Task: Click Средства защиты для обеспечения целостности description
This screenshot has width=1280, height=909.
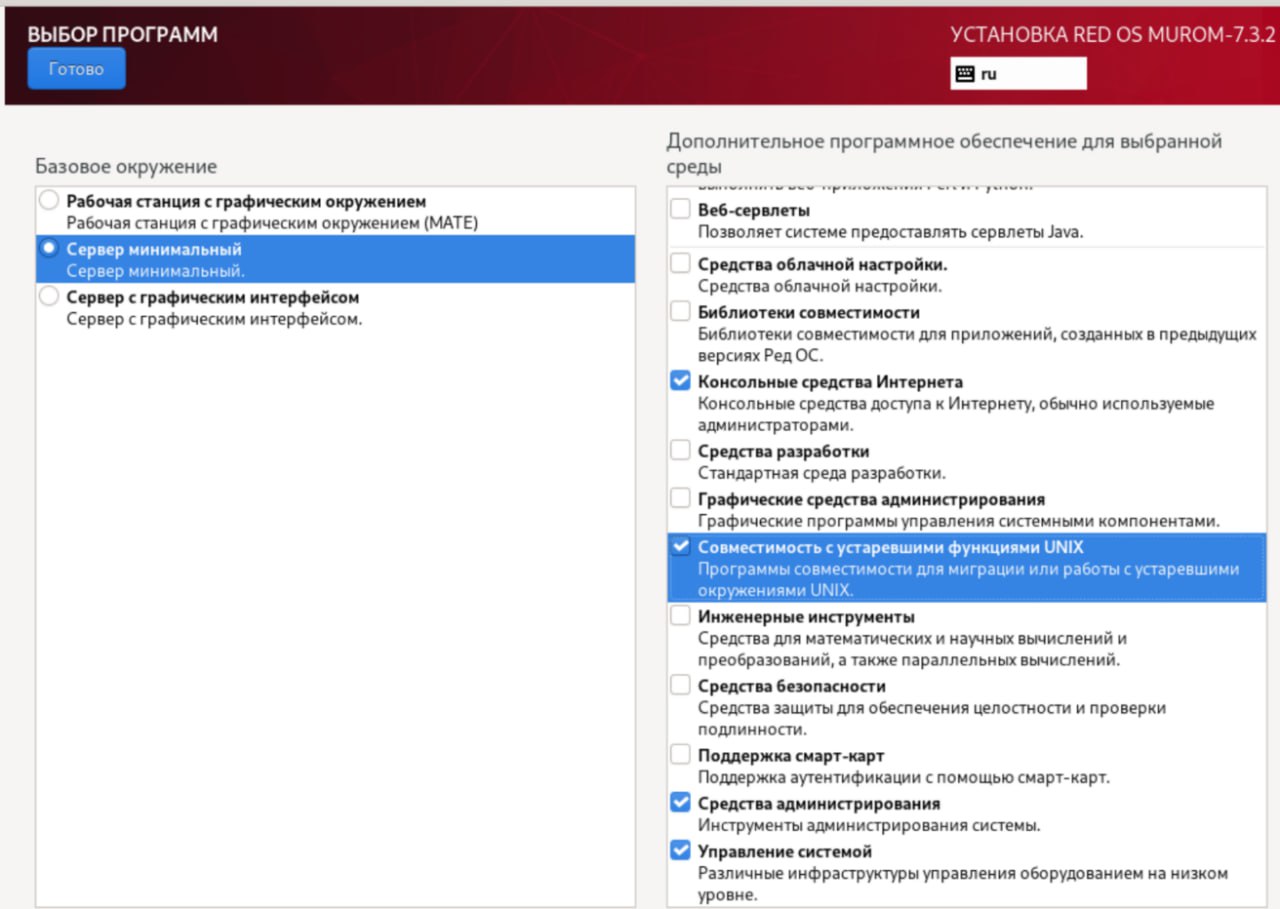Action: point(932,719)
